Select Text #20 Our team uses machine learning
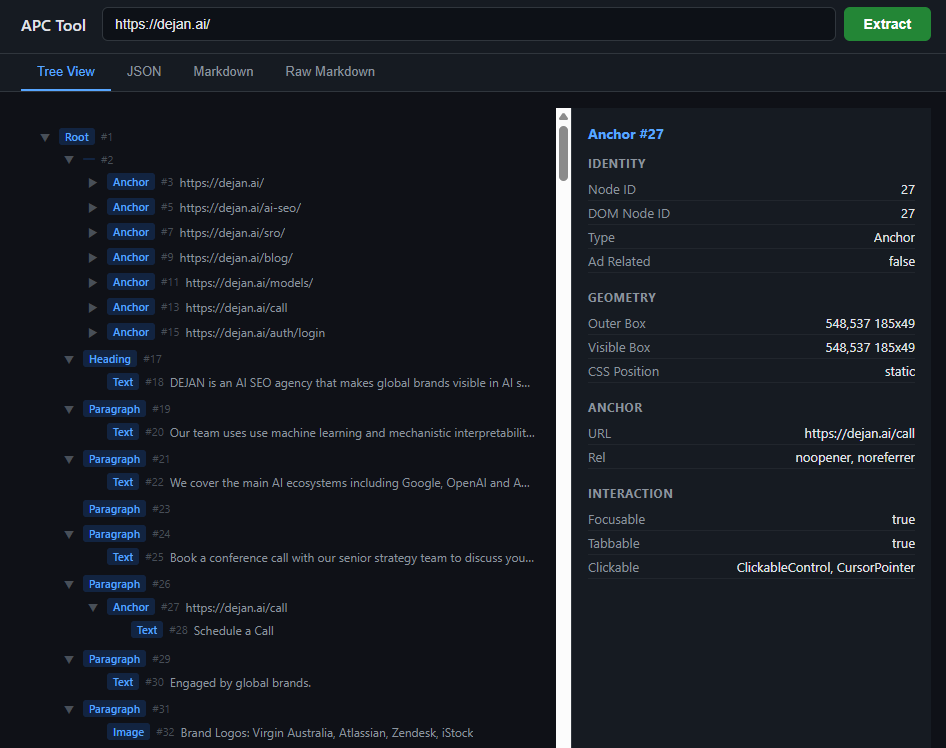The width and height of the screenshot is (946, 748). click(x=352, y=433)
